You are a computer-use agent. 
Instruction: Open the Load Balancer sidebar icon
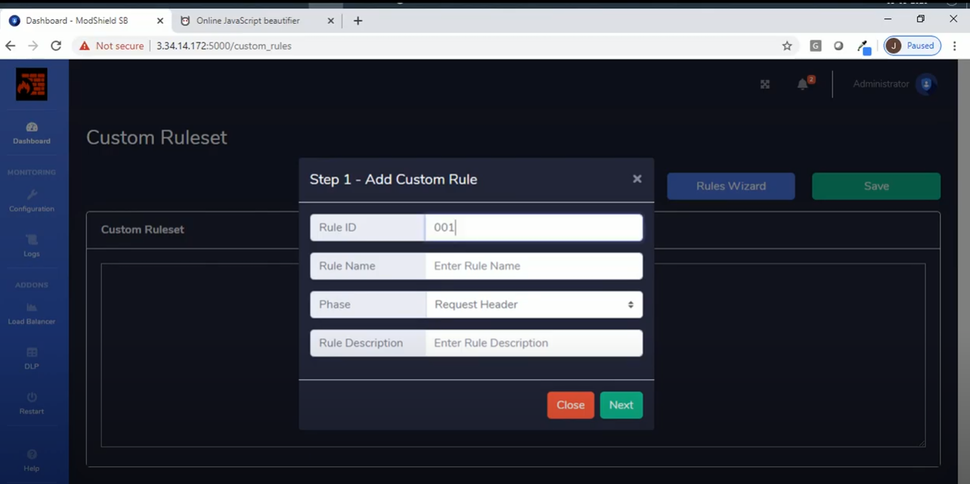point(32,308)
